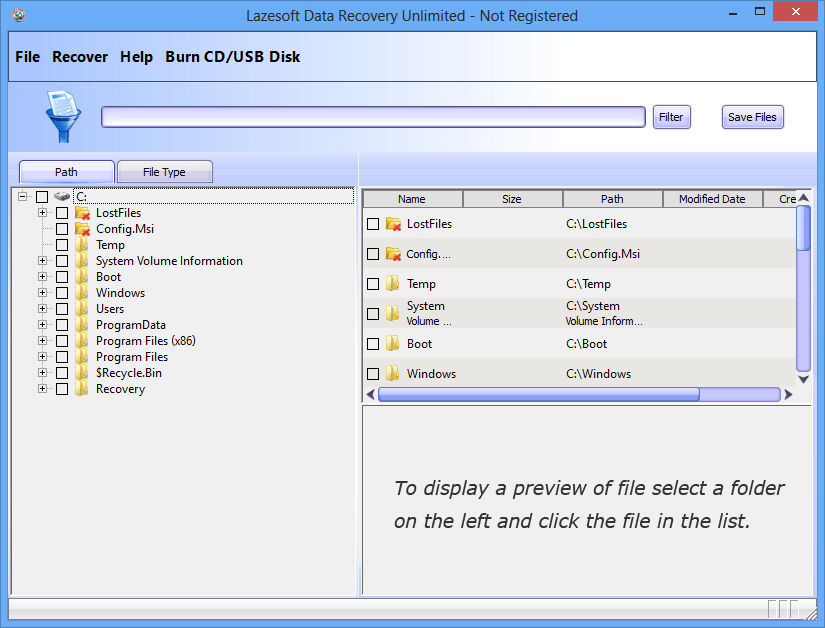Viewport: 825px width, 628px height.
Task: Check the Windows entry in the tree
Action: tap(62, 292)
